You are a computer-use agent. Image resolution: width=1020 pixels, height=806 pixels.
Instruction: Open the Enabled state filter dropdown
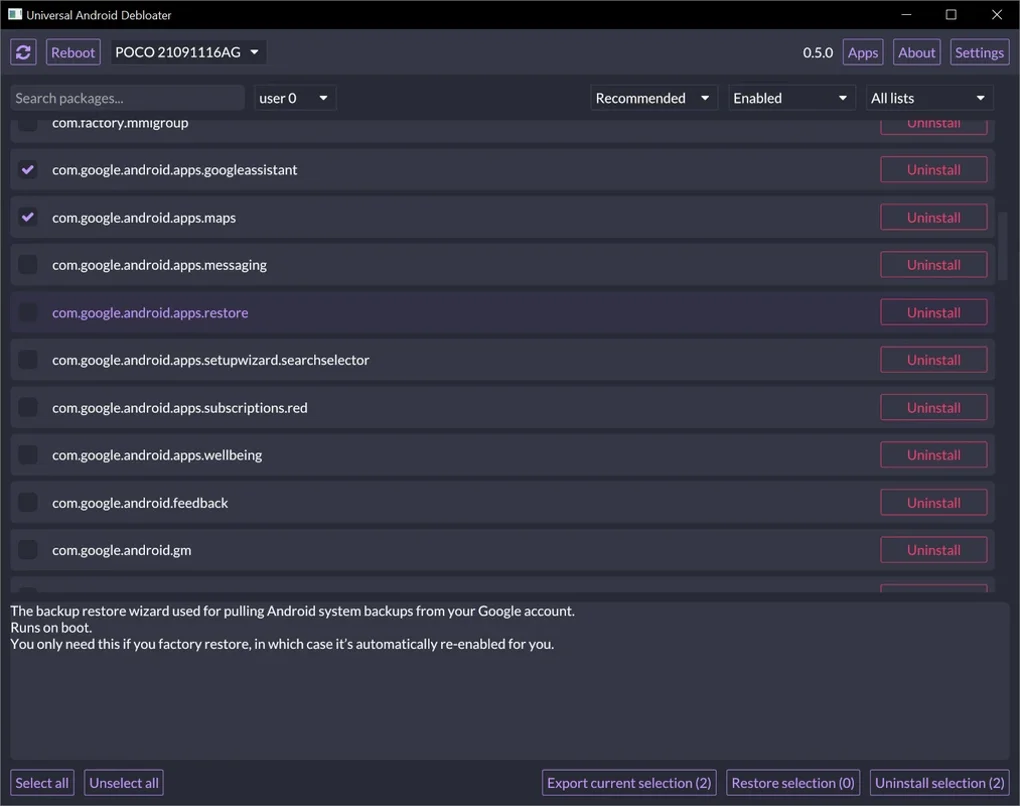[790, 98]
